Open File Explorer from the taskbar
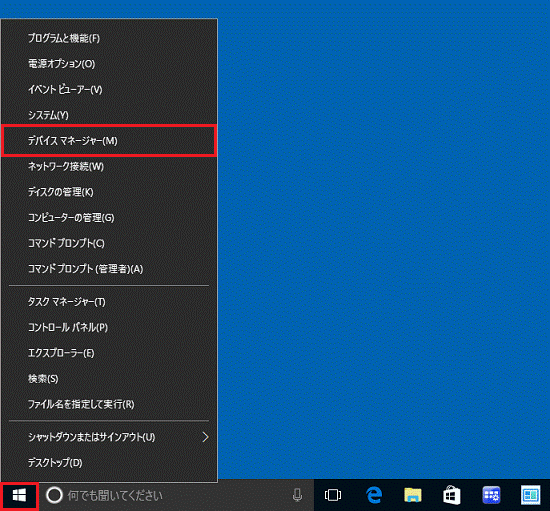The width and height of the screenshot is (550, 511). pos(413,495)
